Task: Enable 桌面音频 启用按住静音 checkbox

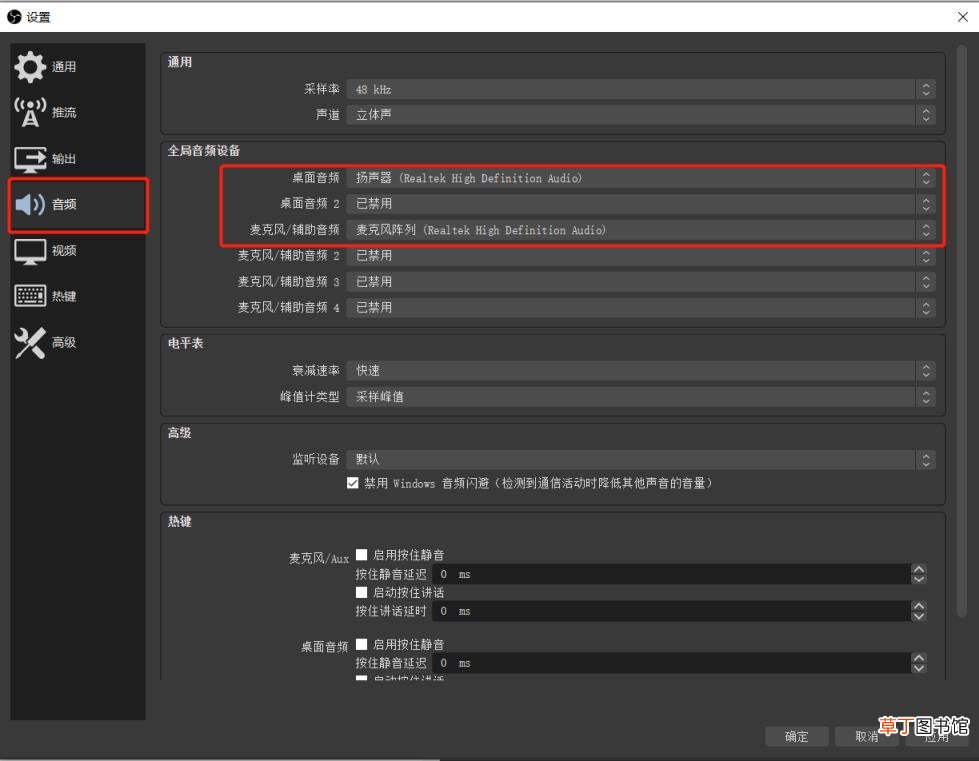Action: pyautogui.click(x=362, y=644)
